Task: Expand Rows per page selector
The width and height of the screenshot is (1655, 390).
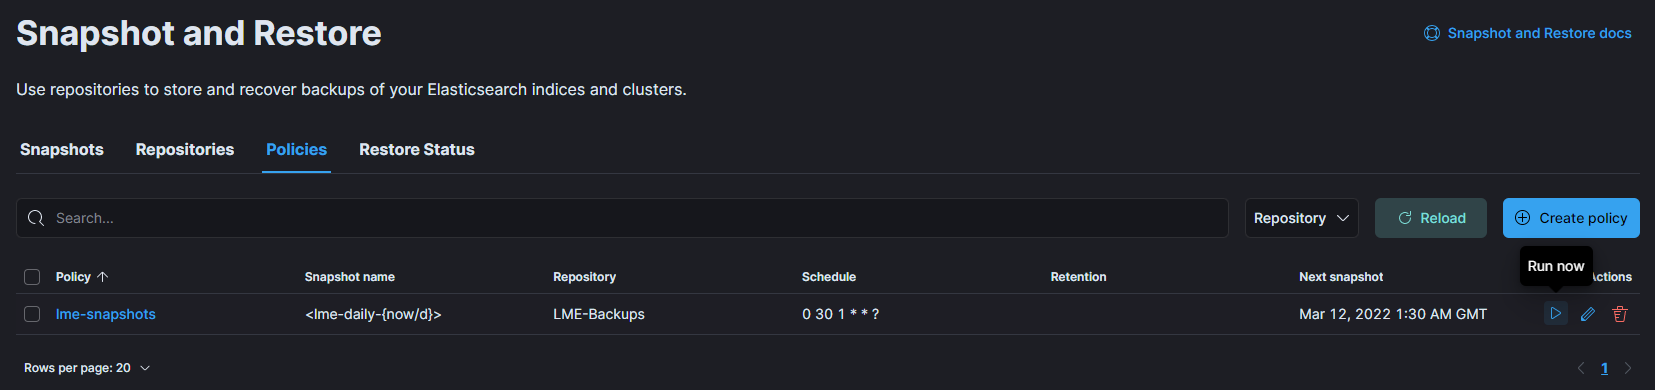Action: pyautogui.click(x=87, y=368)
